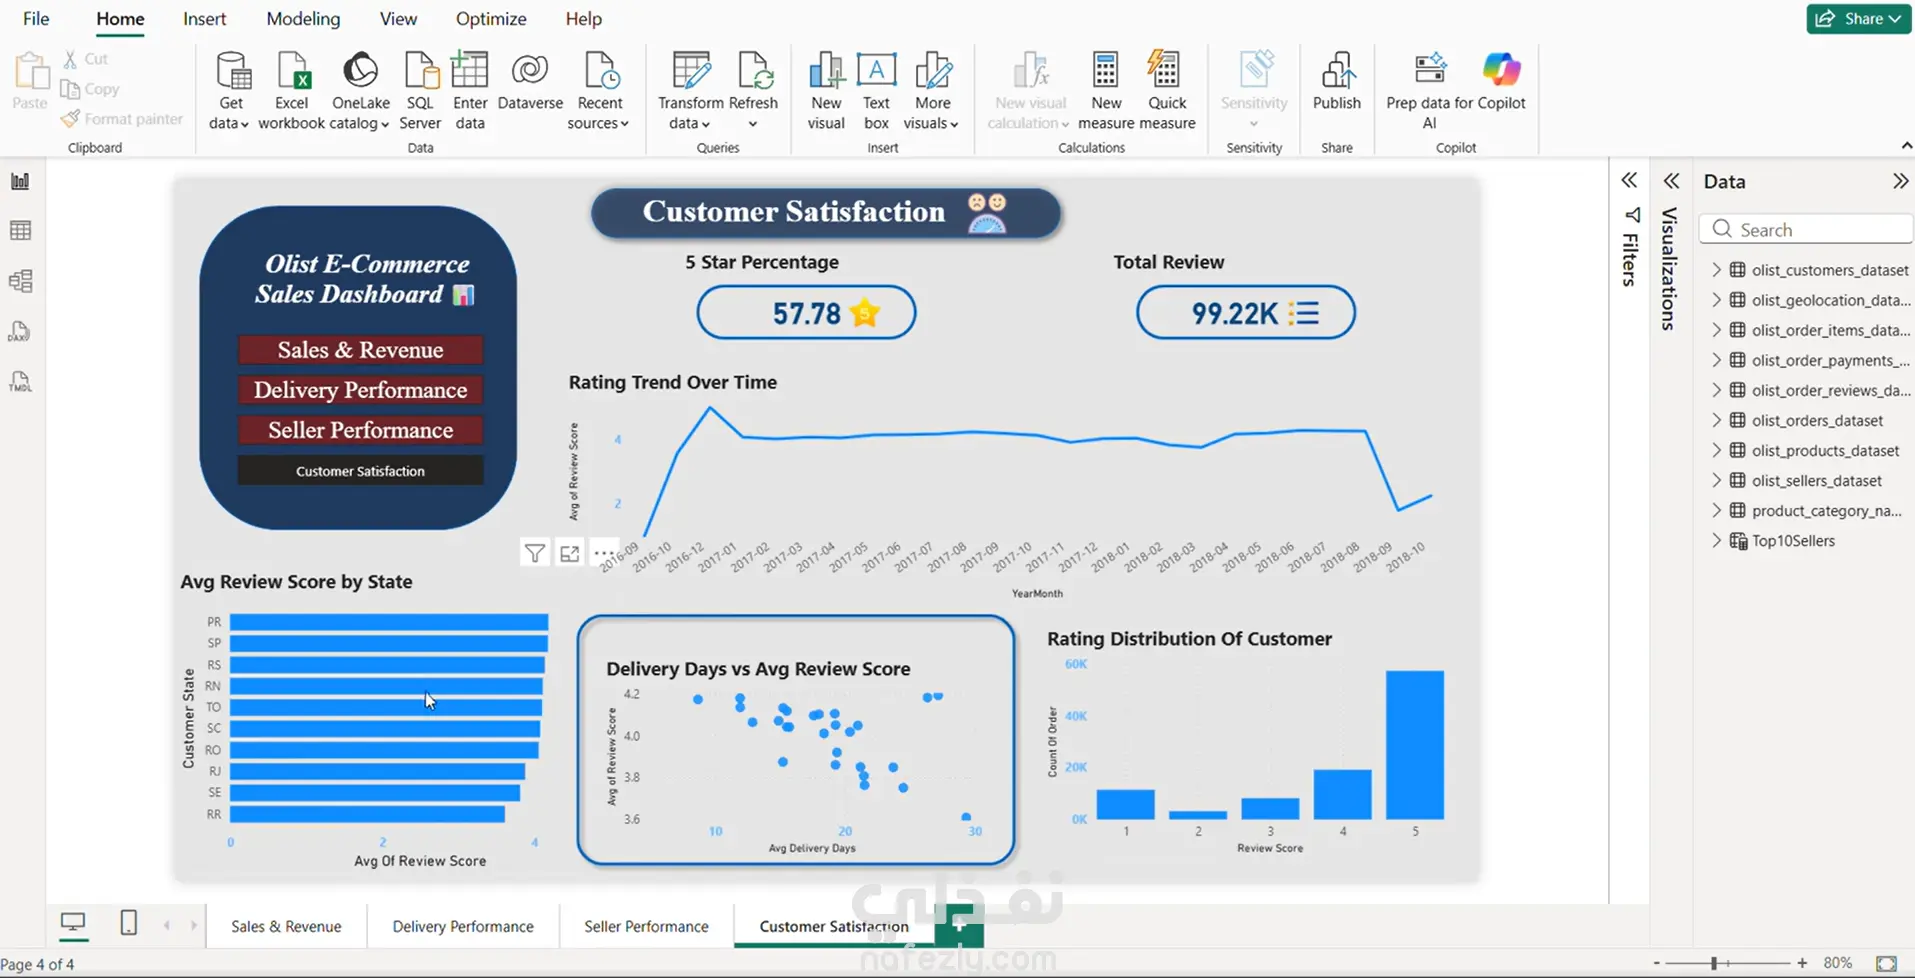Viewport: 1915px width, 978px height.
Task: Open the File menu
Action: pyautogui.click(x=36, y=19)
